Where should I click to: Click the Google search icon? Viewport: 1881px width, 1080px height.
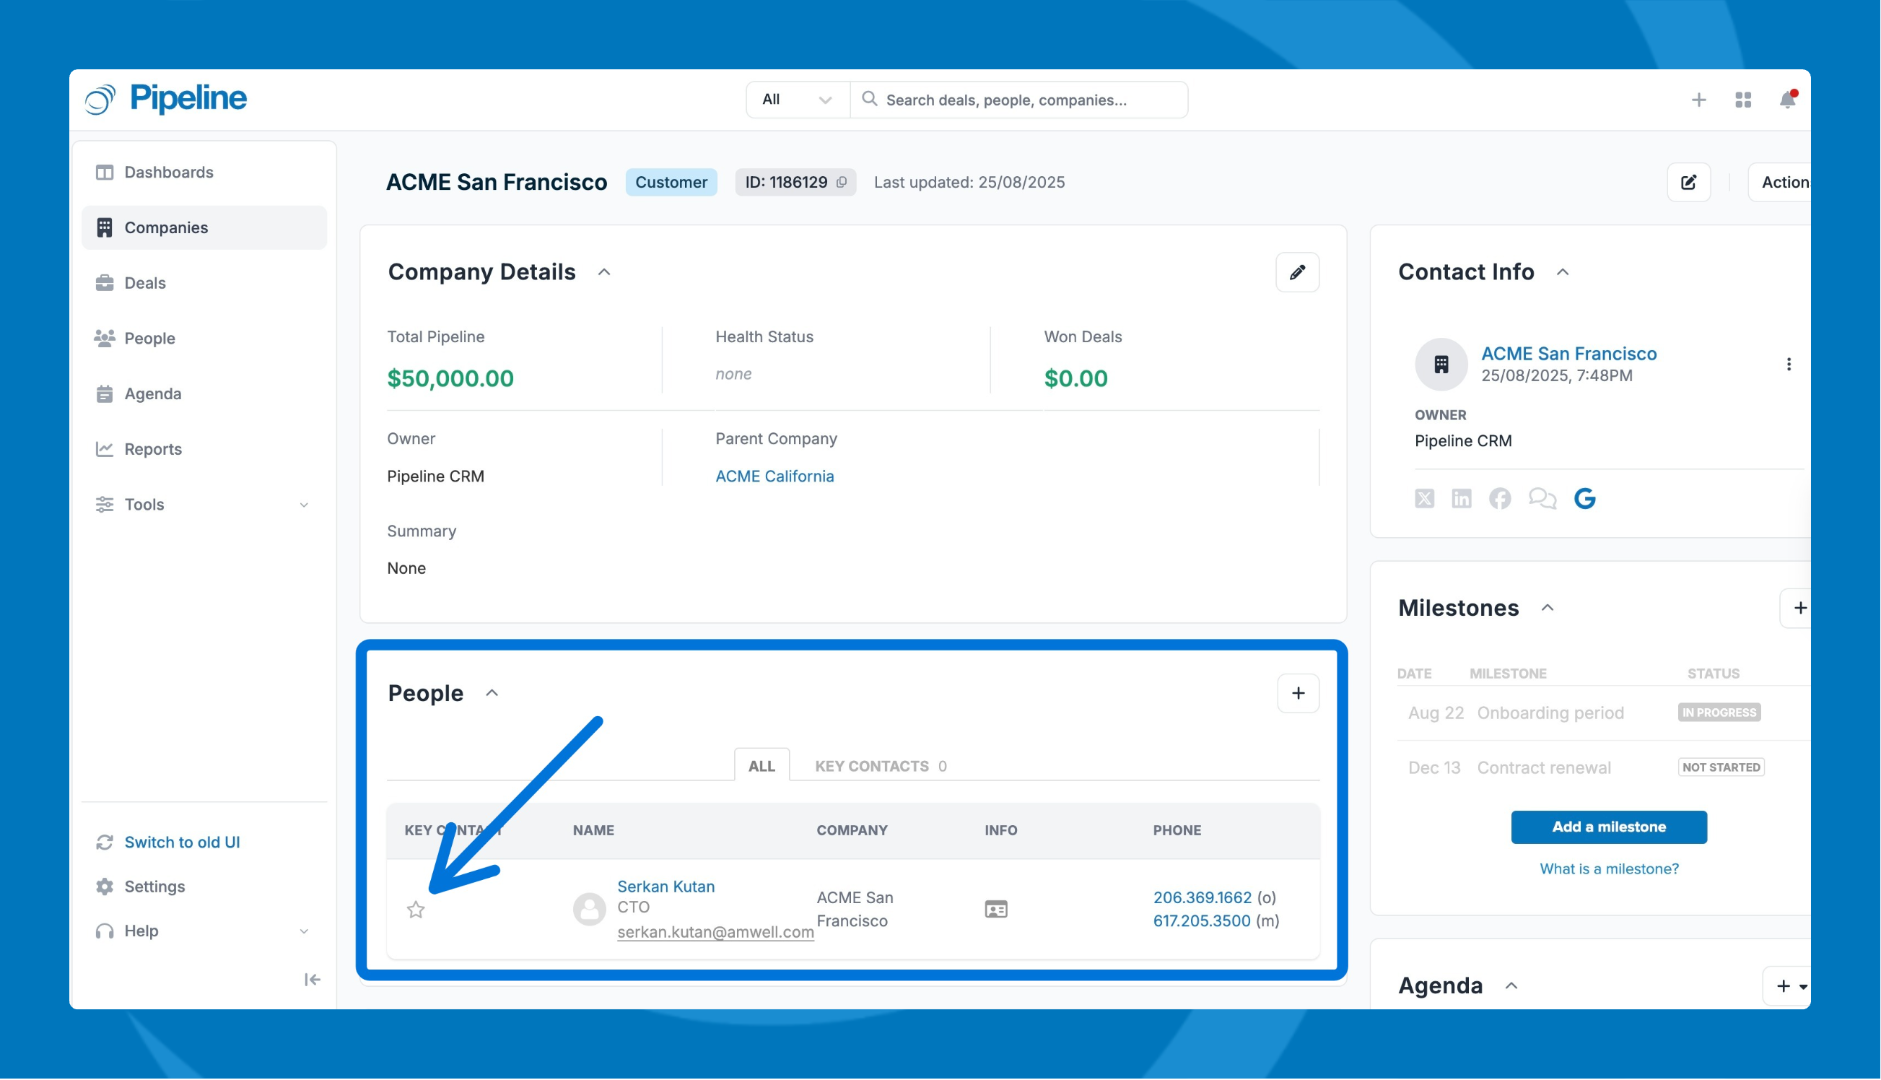1585,498
